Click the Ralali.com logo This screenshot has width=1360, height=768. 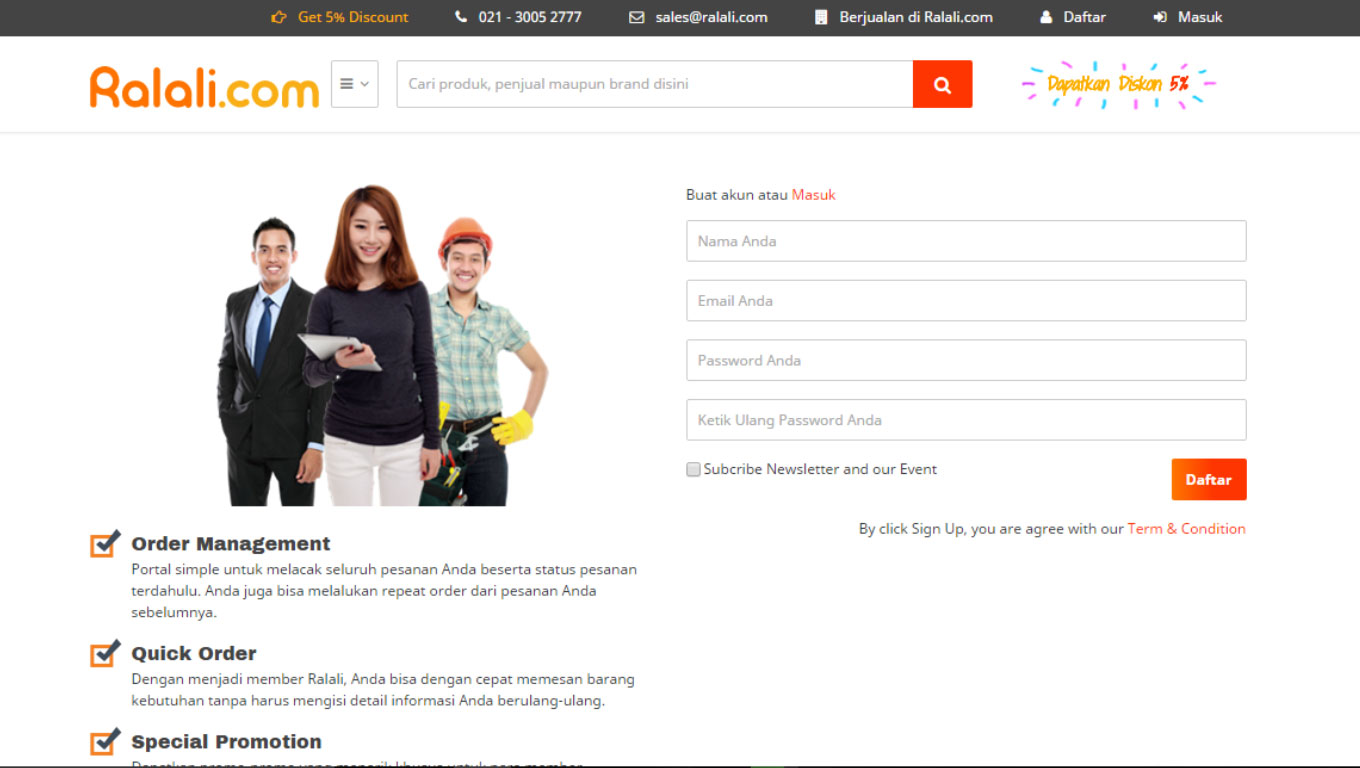click(203, 84)
